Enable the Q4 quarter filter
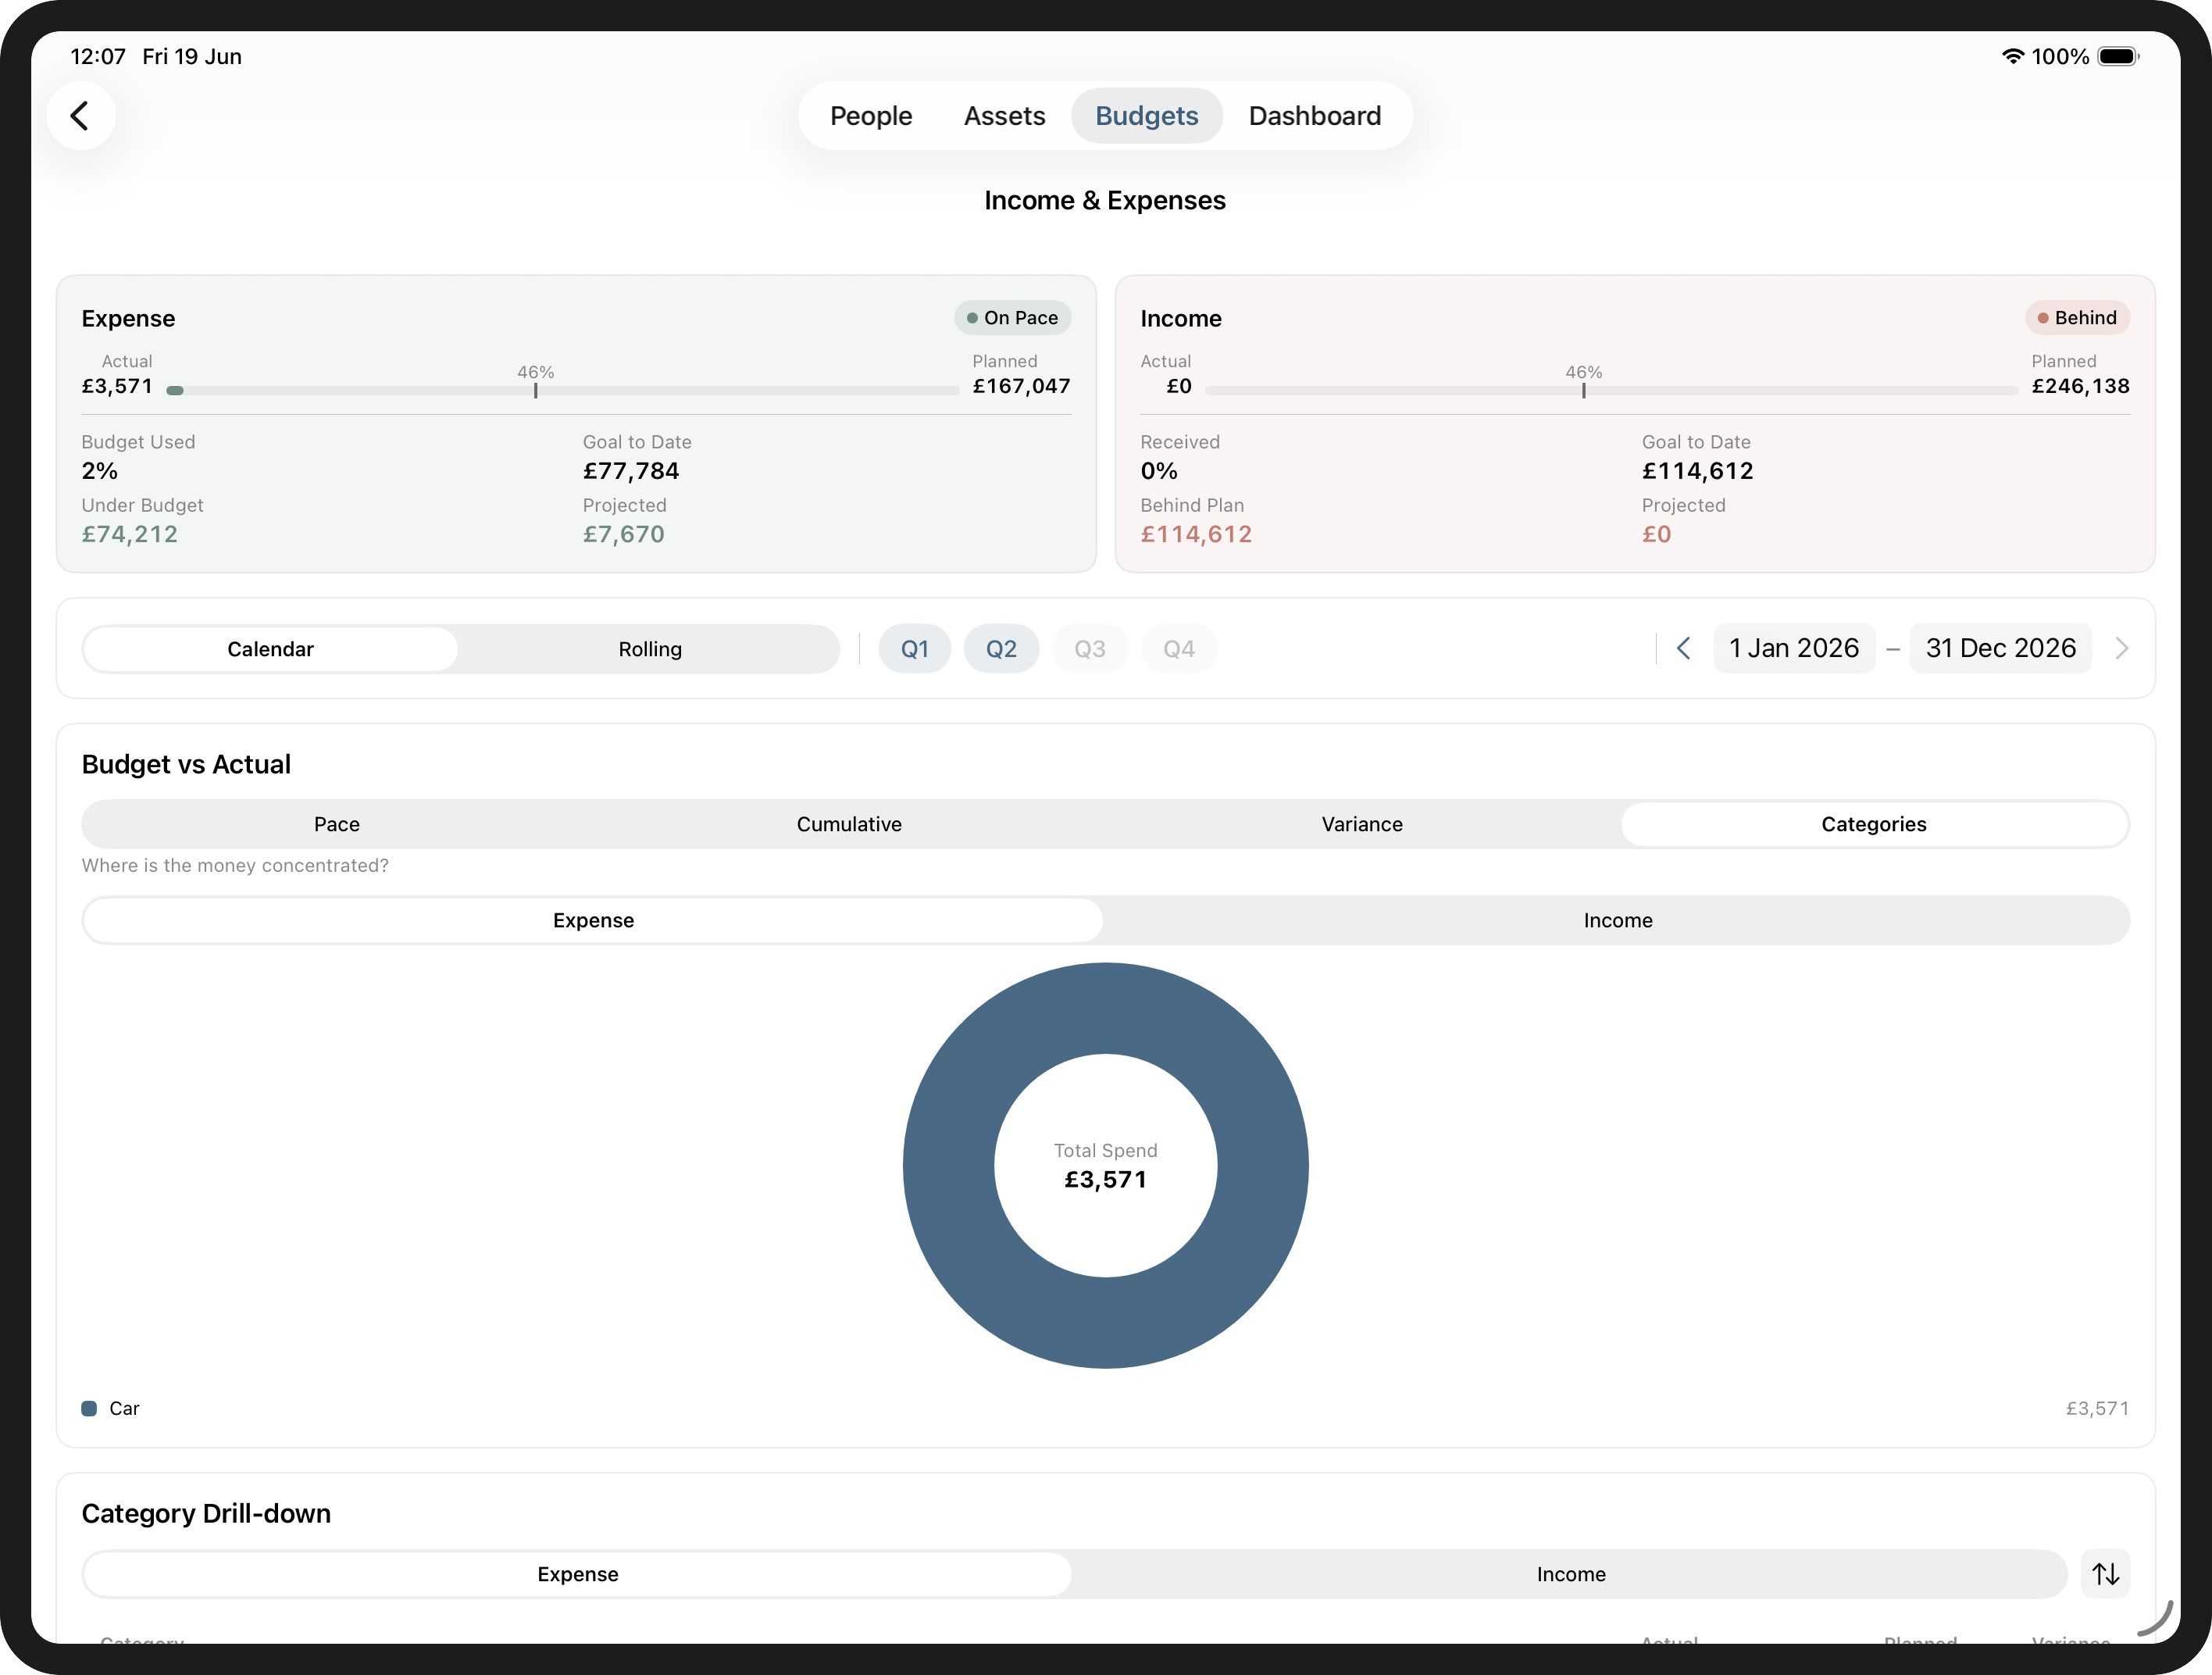 coord(1179,649)
